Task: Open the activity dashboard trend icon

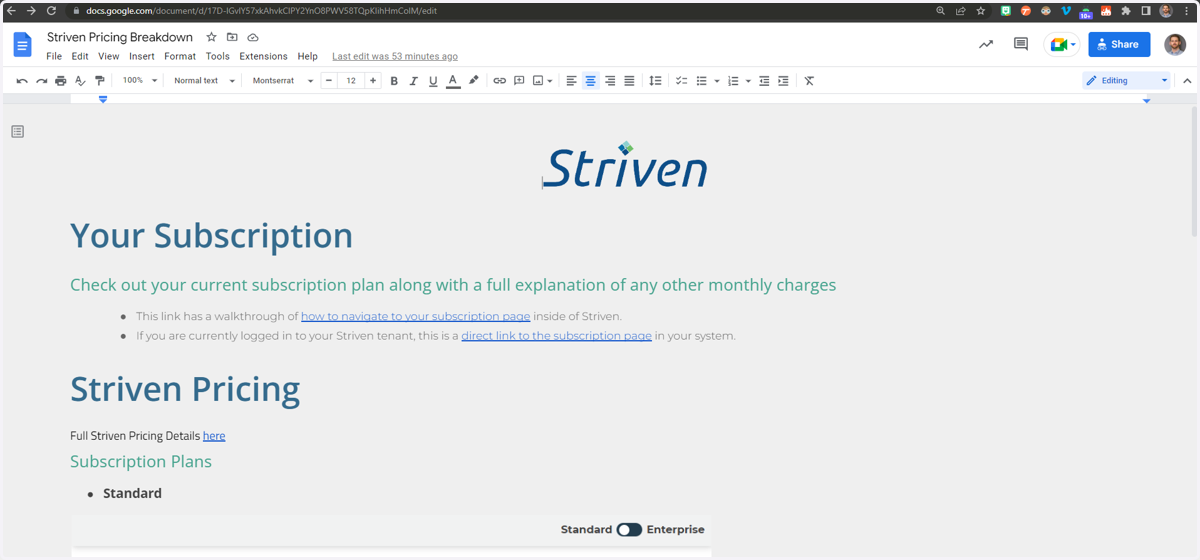Action: coord(986,44)
